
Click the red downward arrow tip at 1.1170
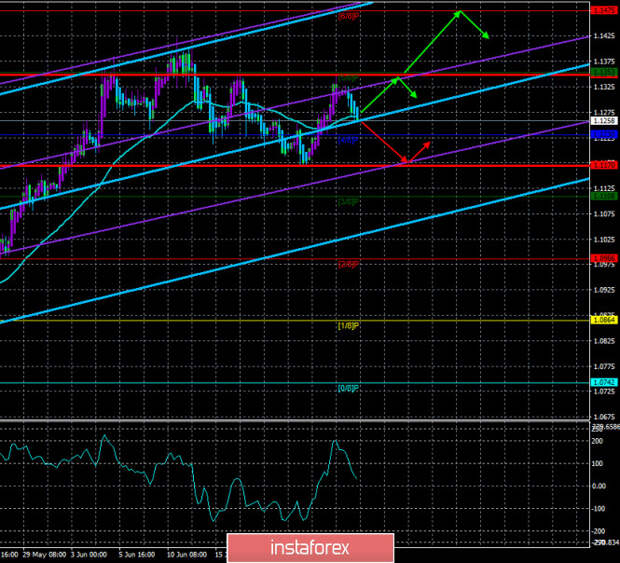(x=405, y=161)
